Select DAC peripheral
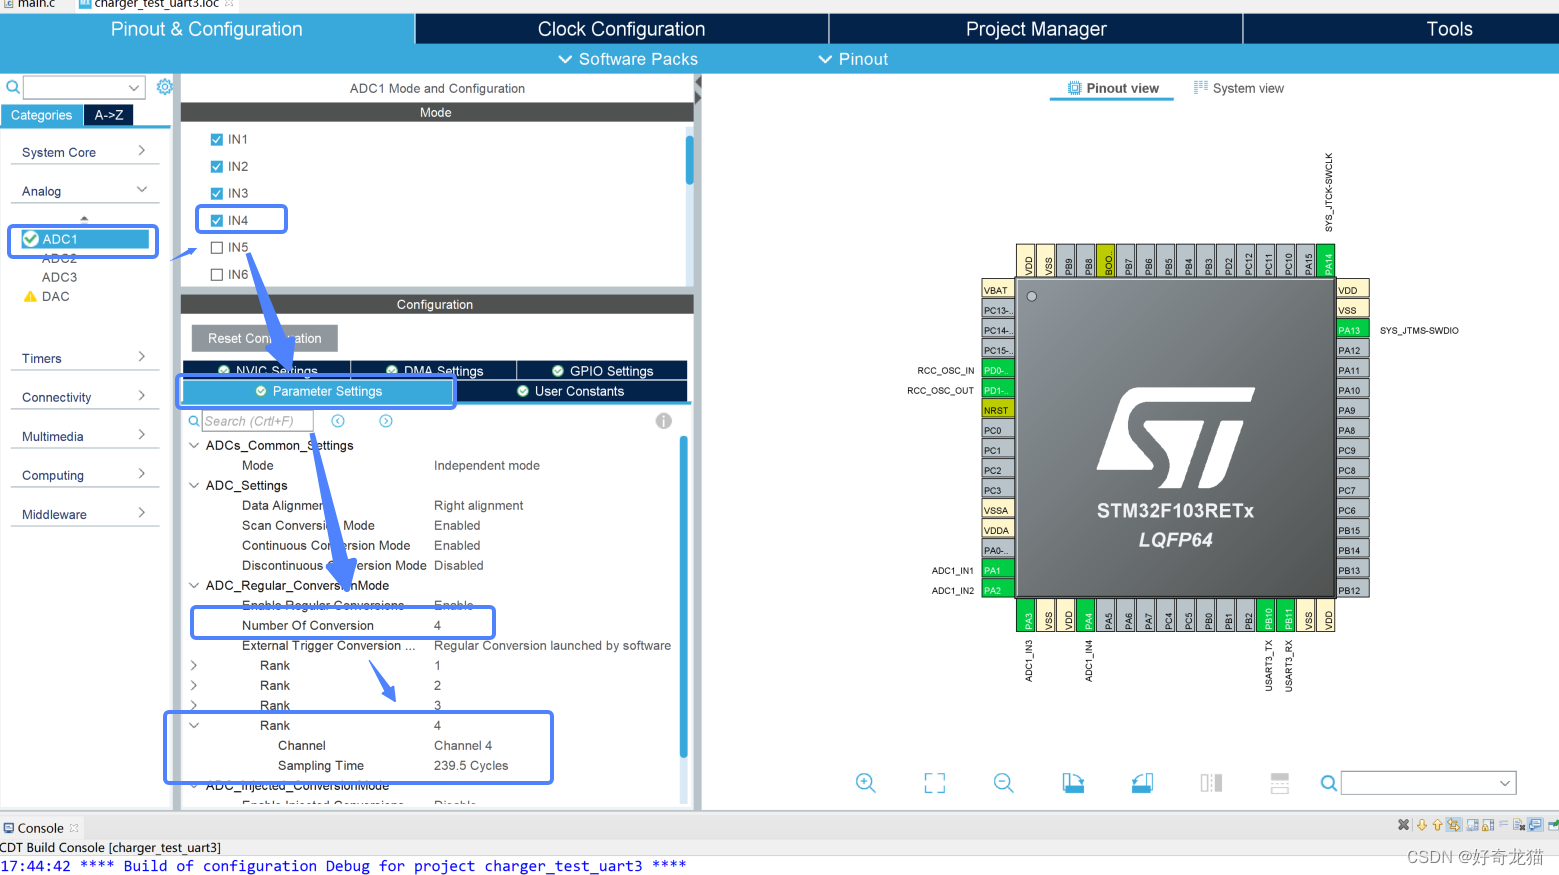Image resolution: width=1559 pixels, height=875 pixels. (x=56, y=296)
